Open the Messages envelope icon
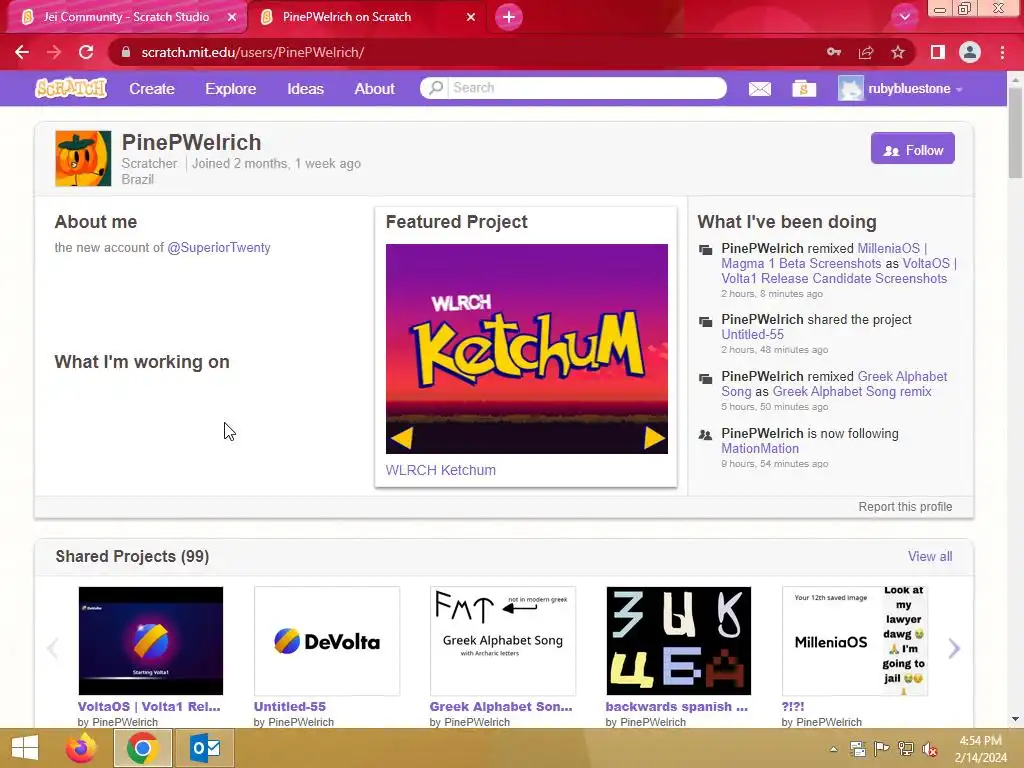Viewport: 1024px width, 768px height. click(760, 89)
